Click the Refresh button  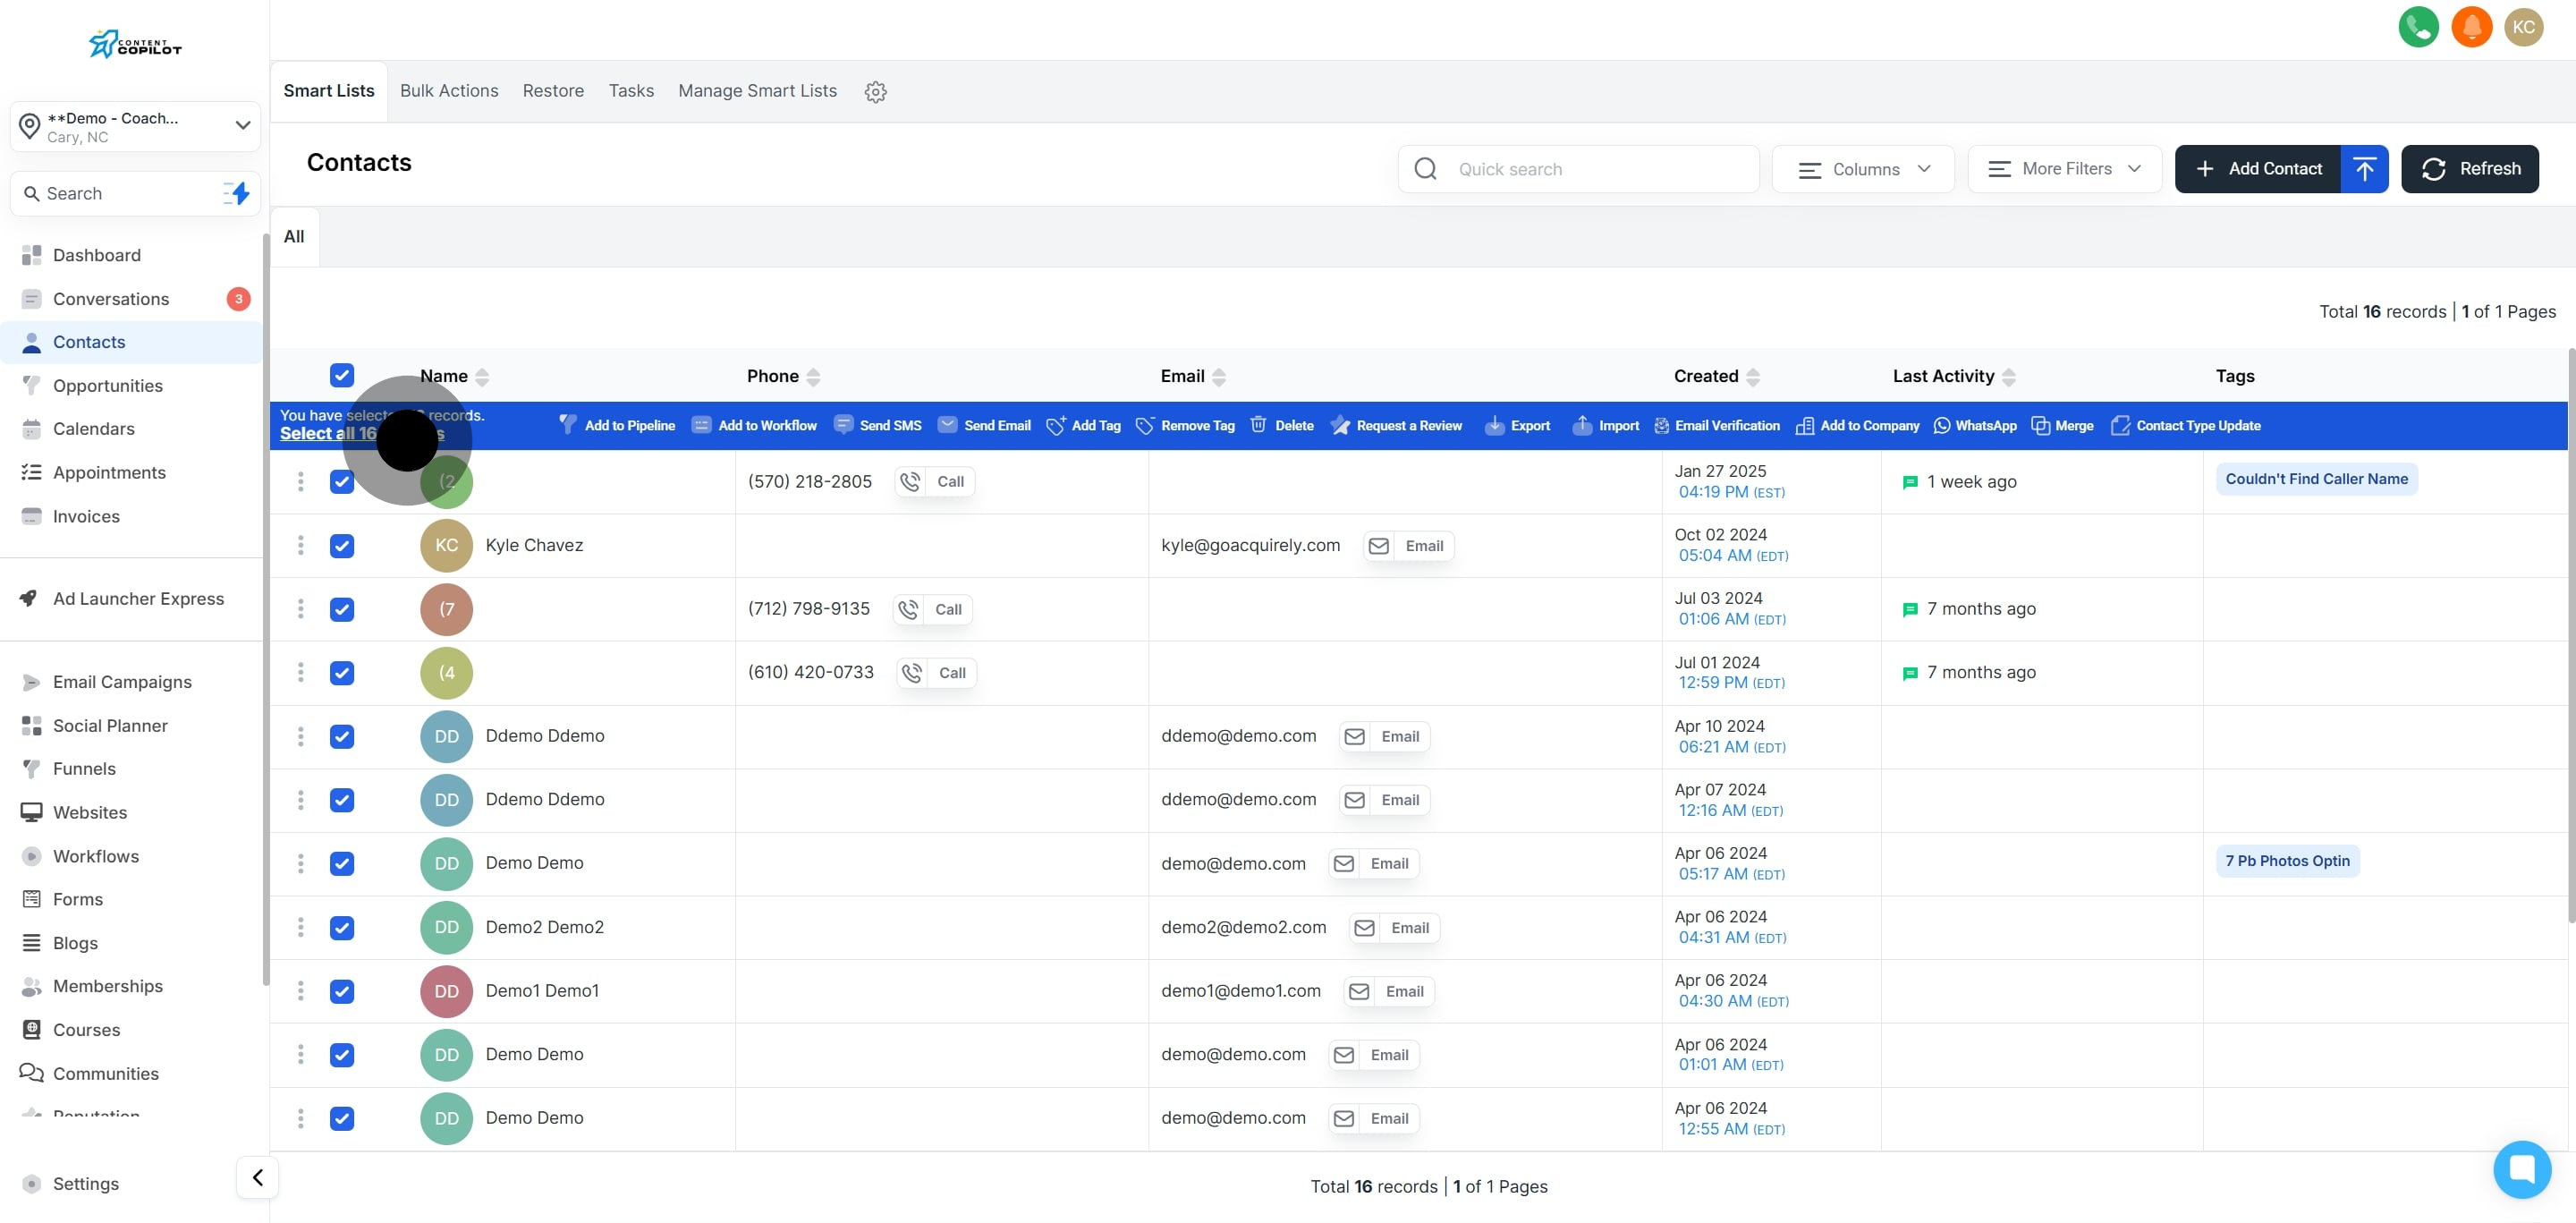point(2469,169)
